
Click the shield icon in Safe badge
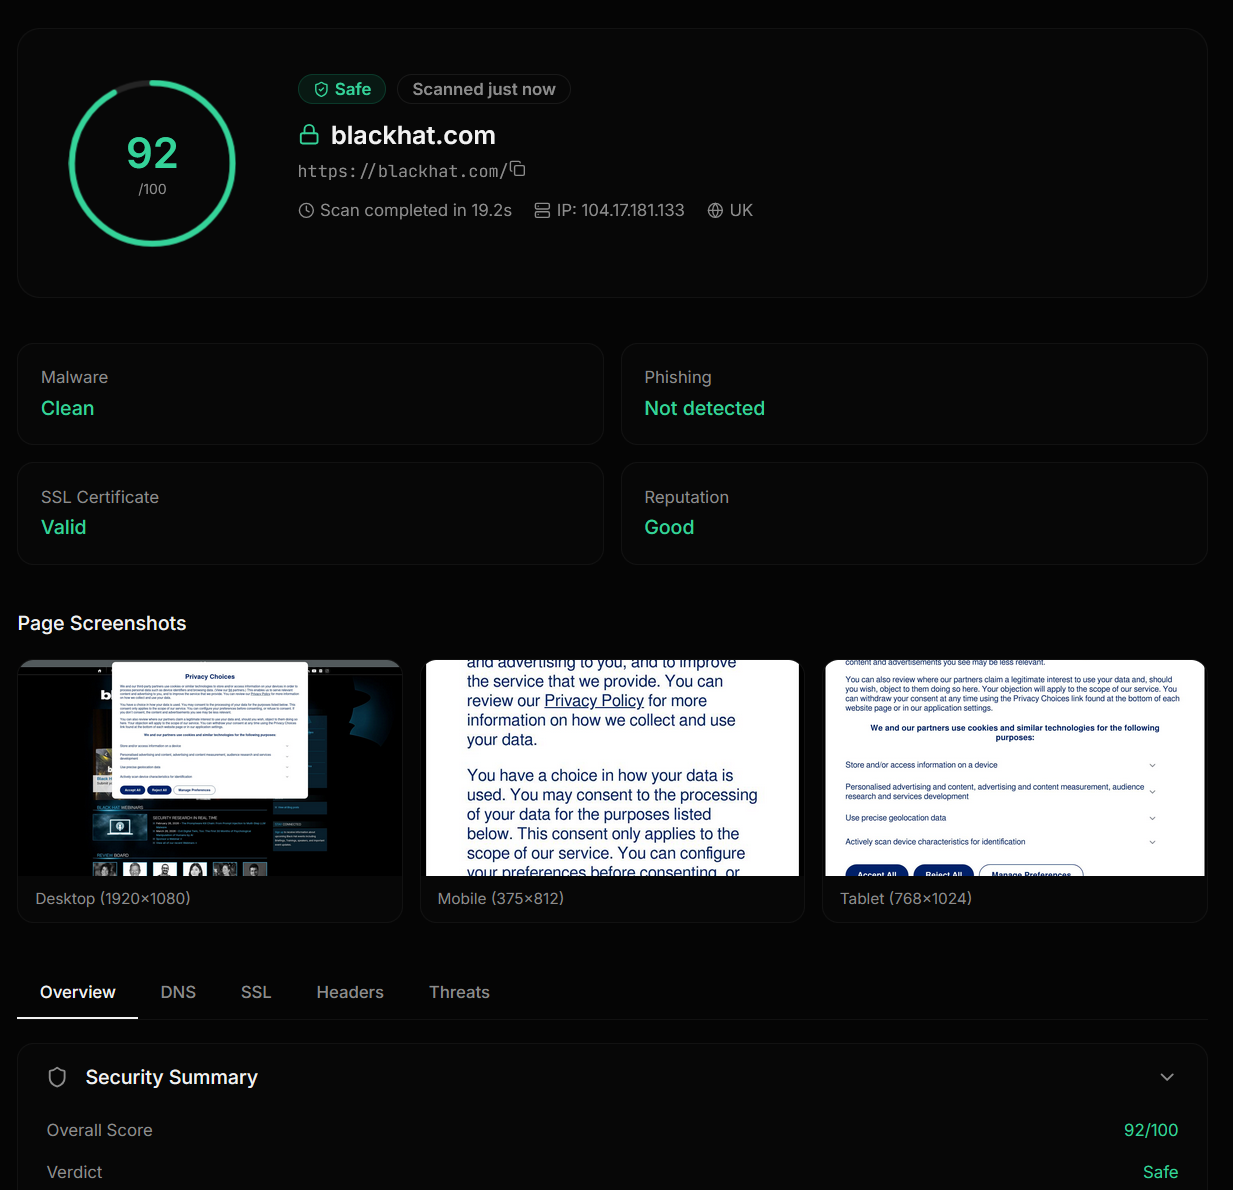pos(321,90)
